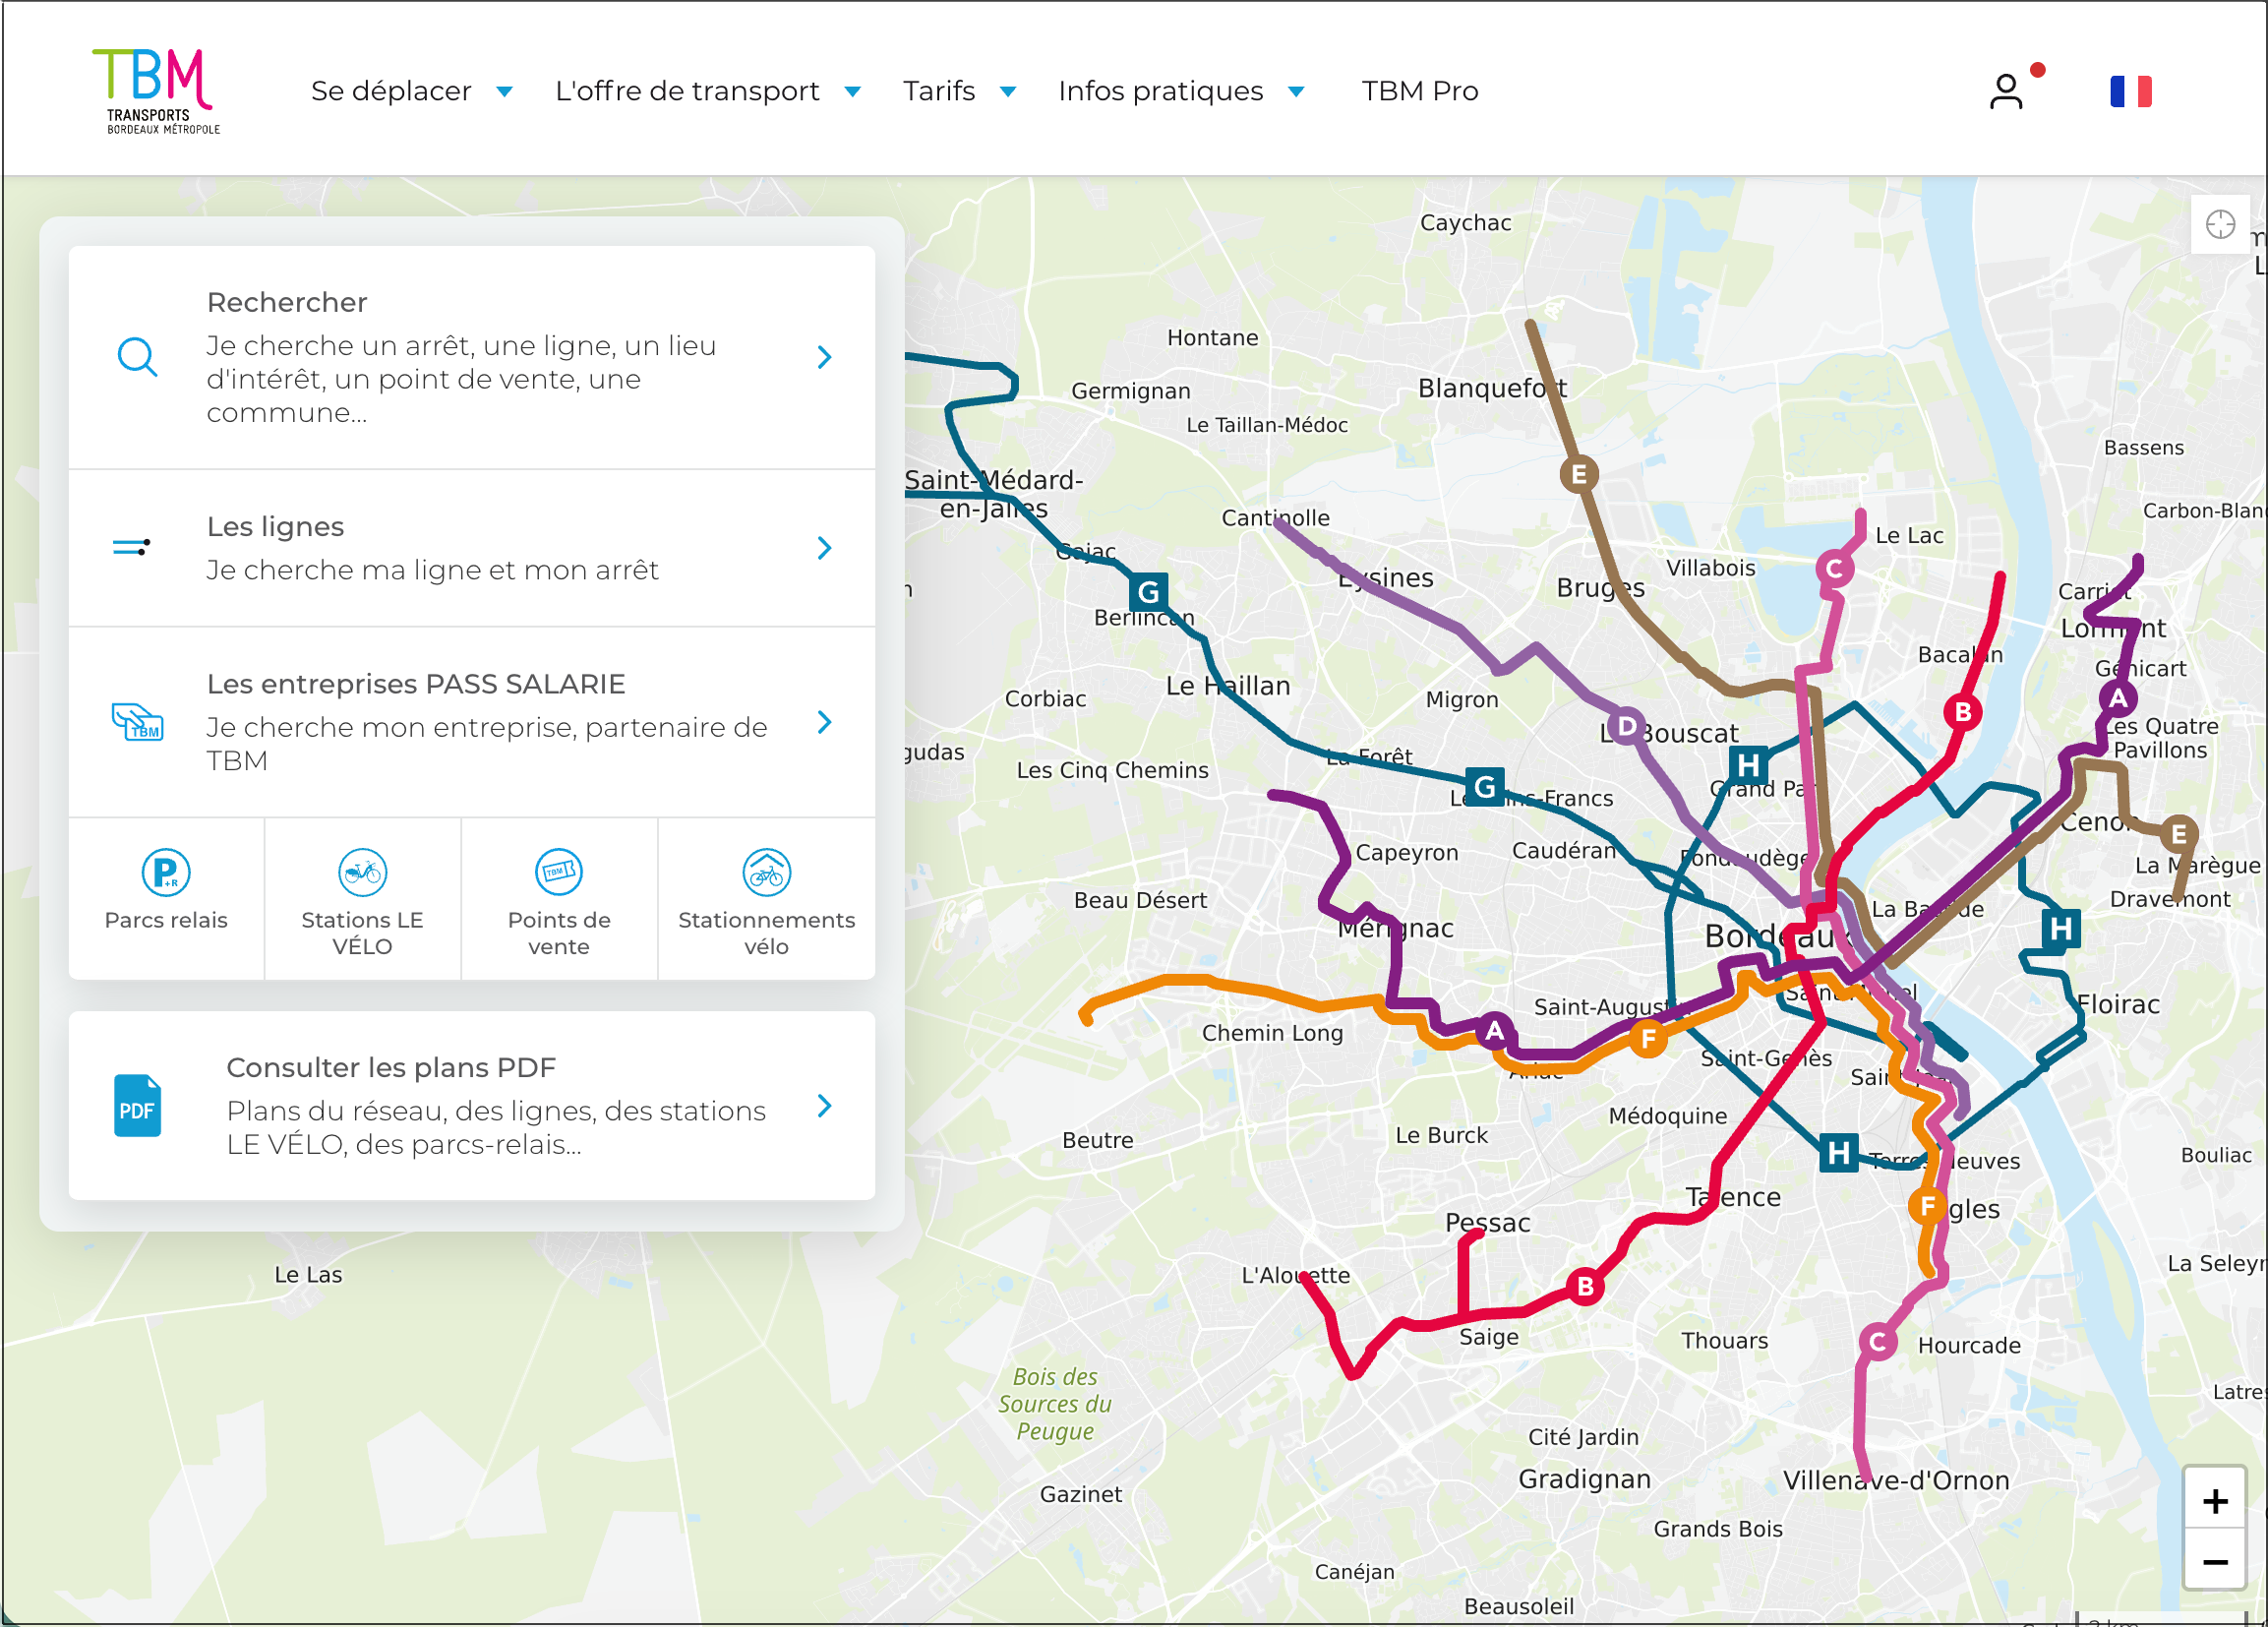The width and height of the screenshot is (2268, 1627).
Task: Click the French flag language icon
Action: click(2130, 91)
